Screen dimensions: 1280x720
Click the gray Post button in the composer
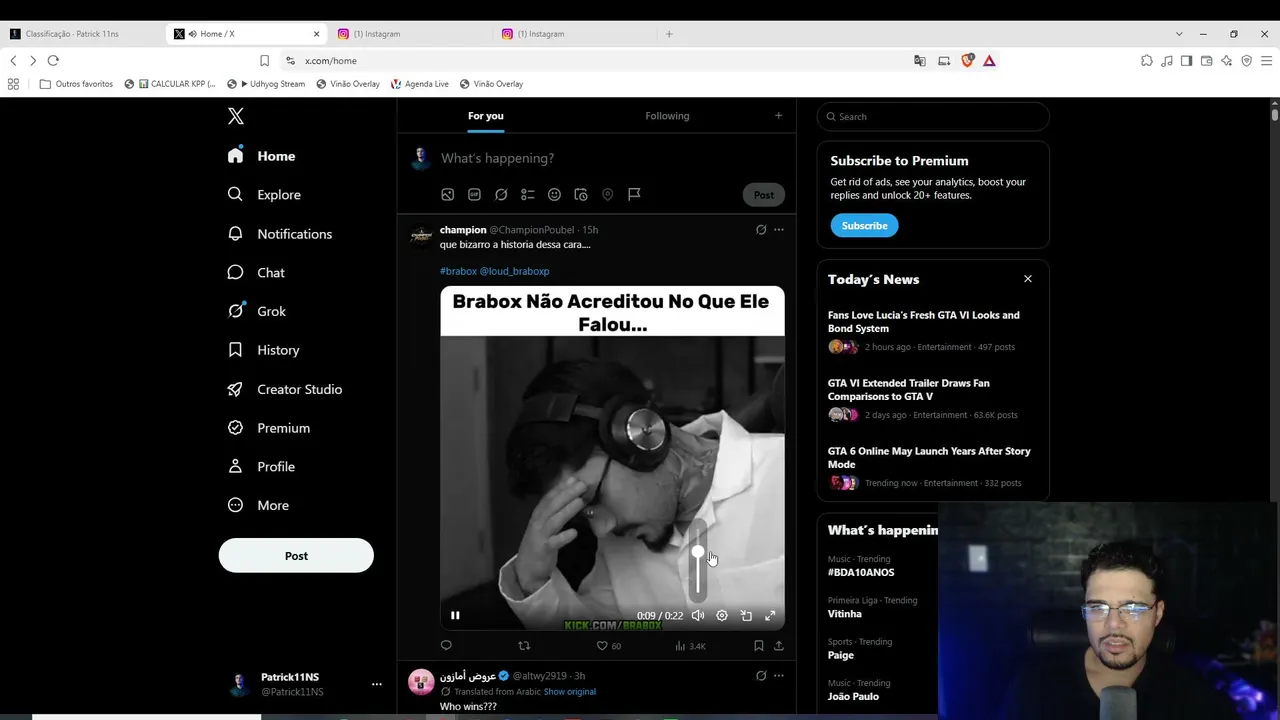[x=764, y=195]
